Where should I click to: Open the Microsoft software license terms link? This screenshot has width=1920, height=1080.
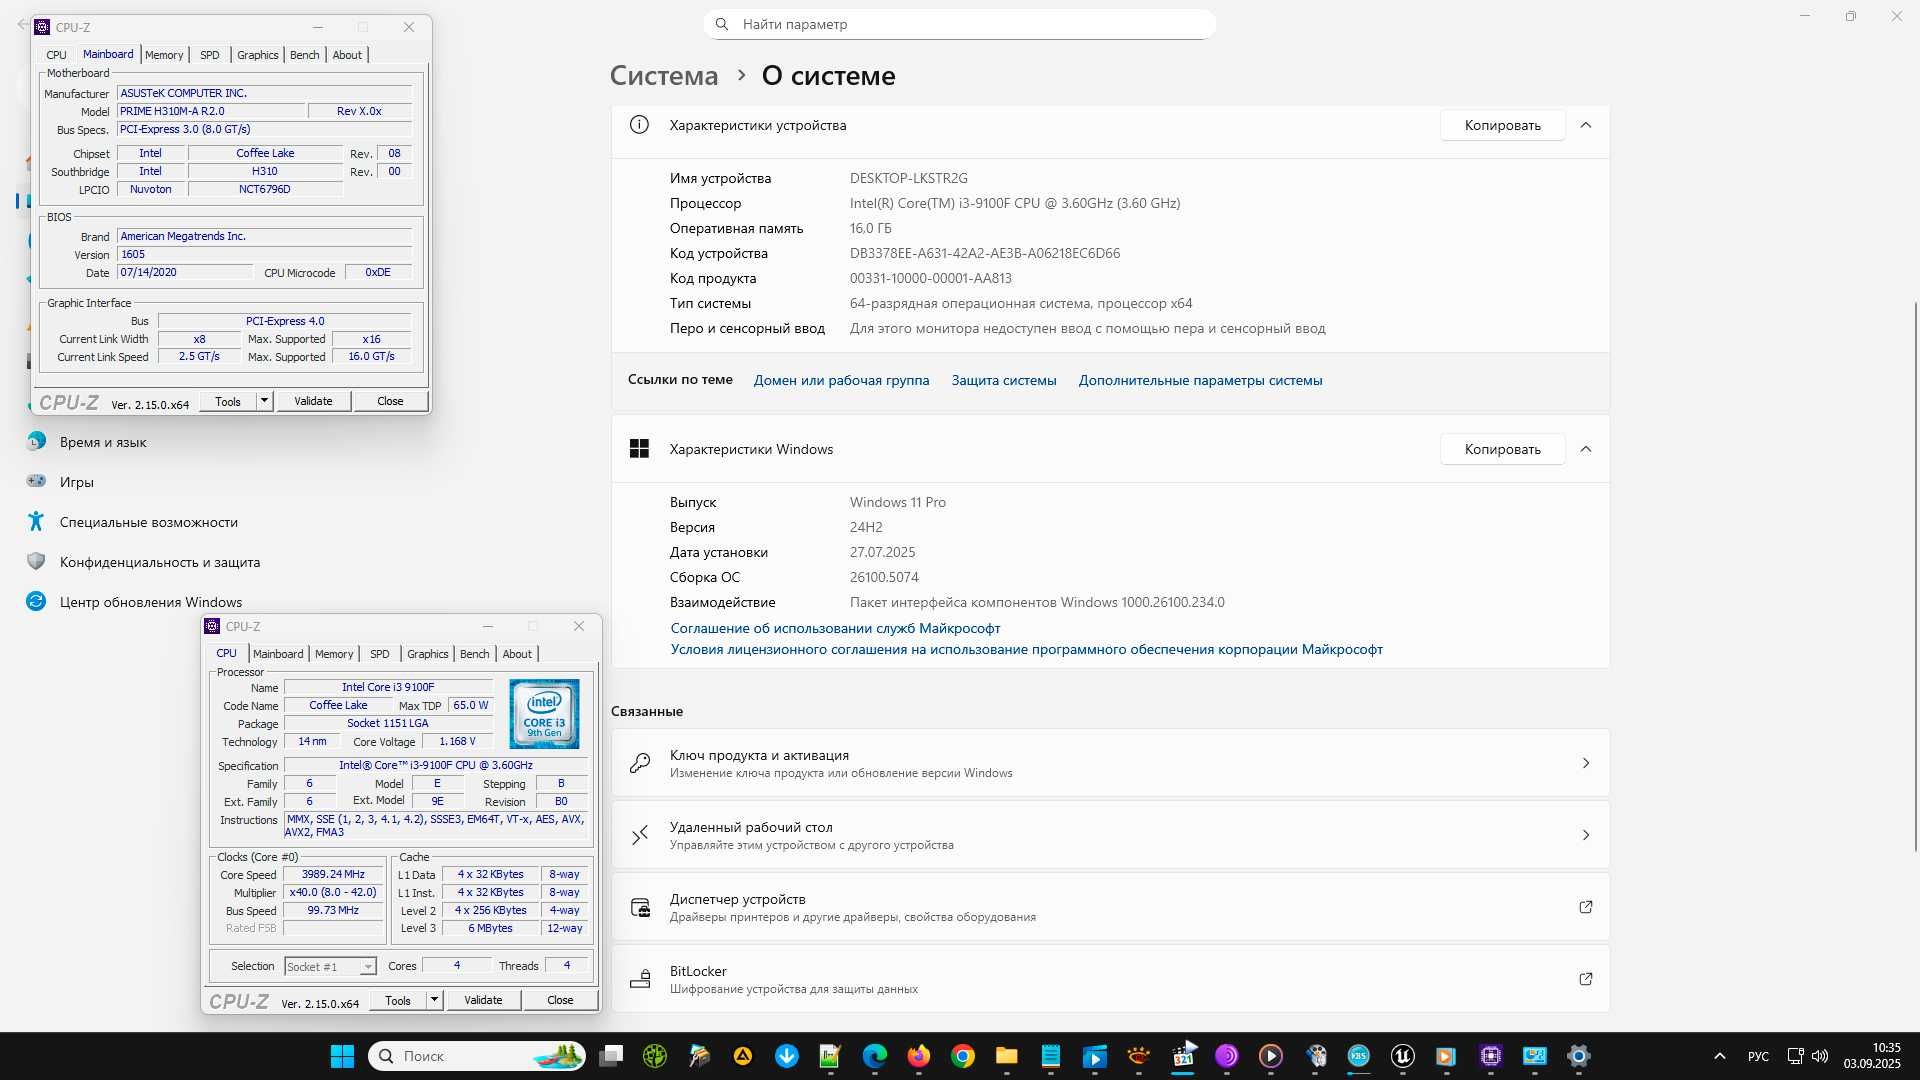(1026, 649)
